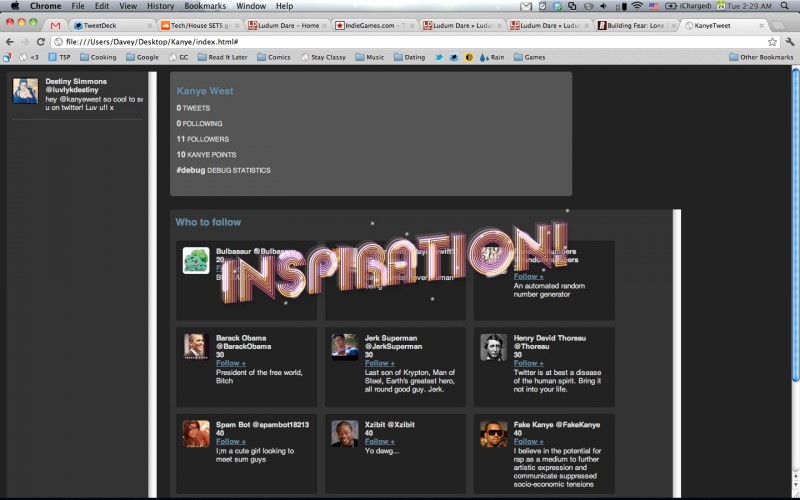
Task: Open the Dating bookmarks folder
Action: (x=409, y=57)
